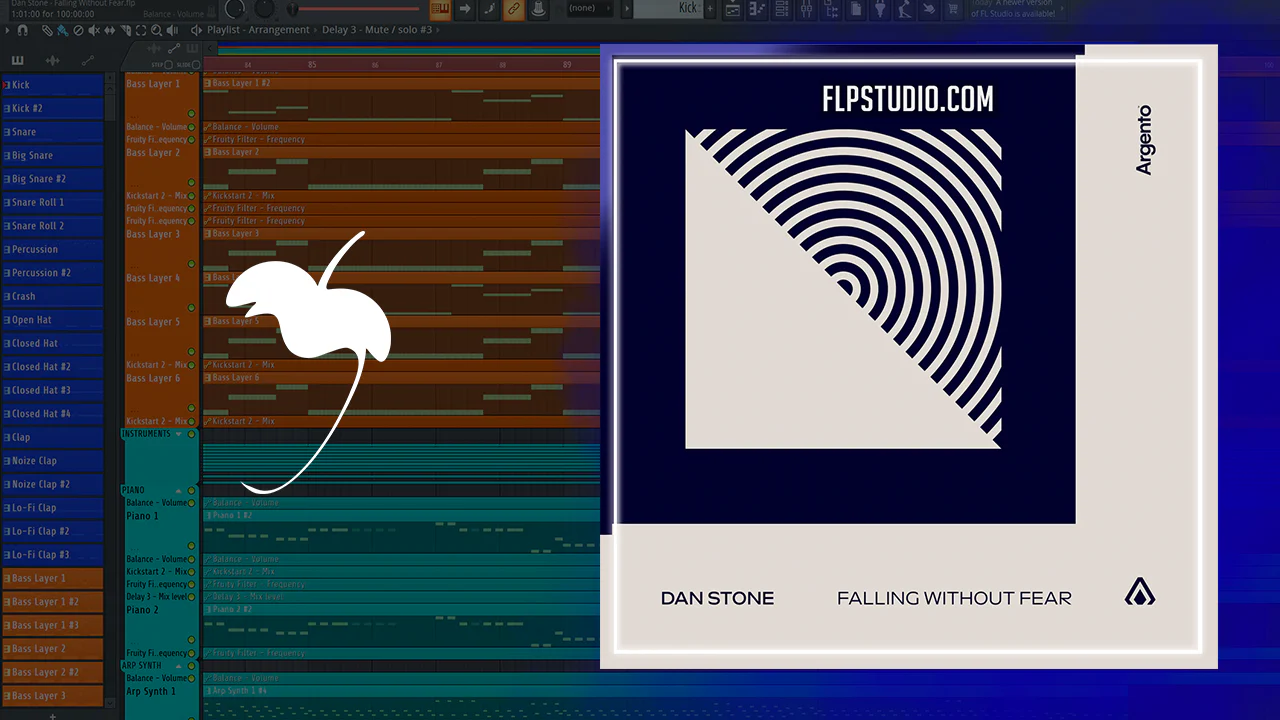Select the Noize Clap #2 pattern

click(x=53, y=484)
